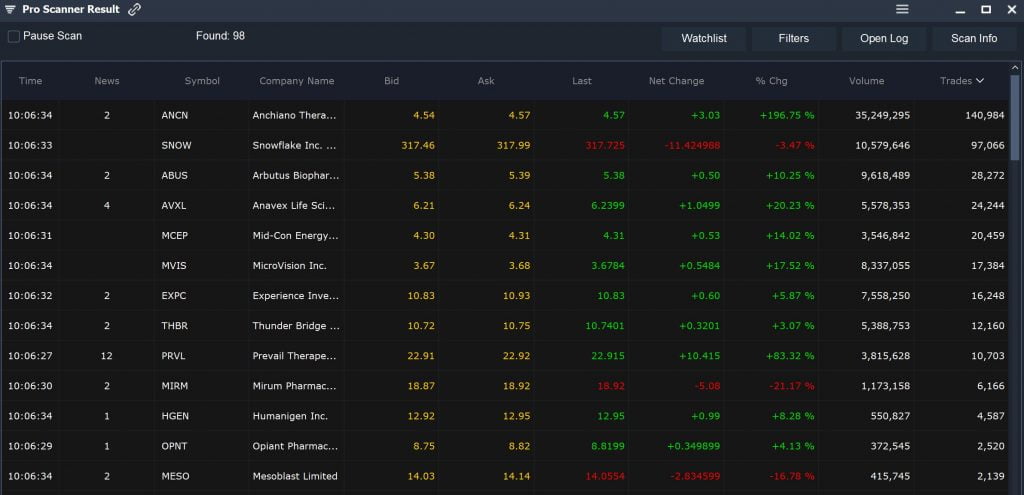
Task: Open the Filters panel
Action: point(794,39)
